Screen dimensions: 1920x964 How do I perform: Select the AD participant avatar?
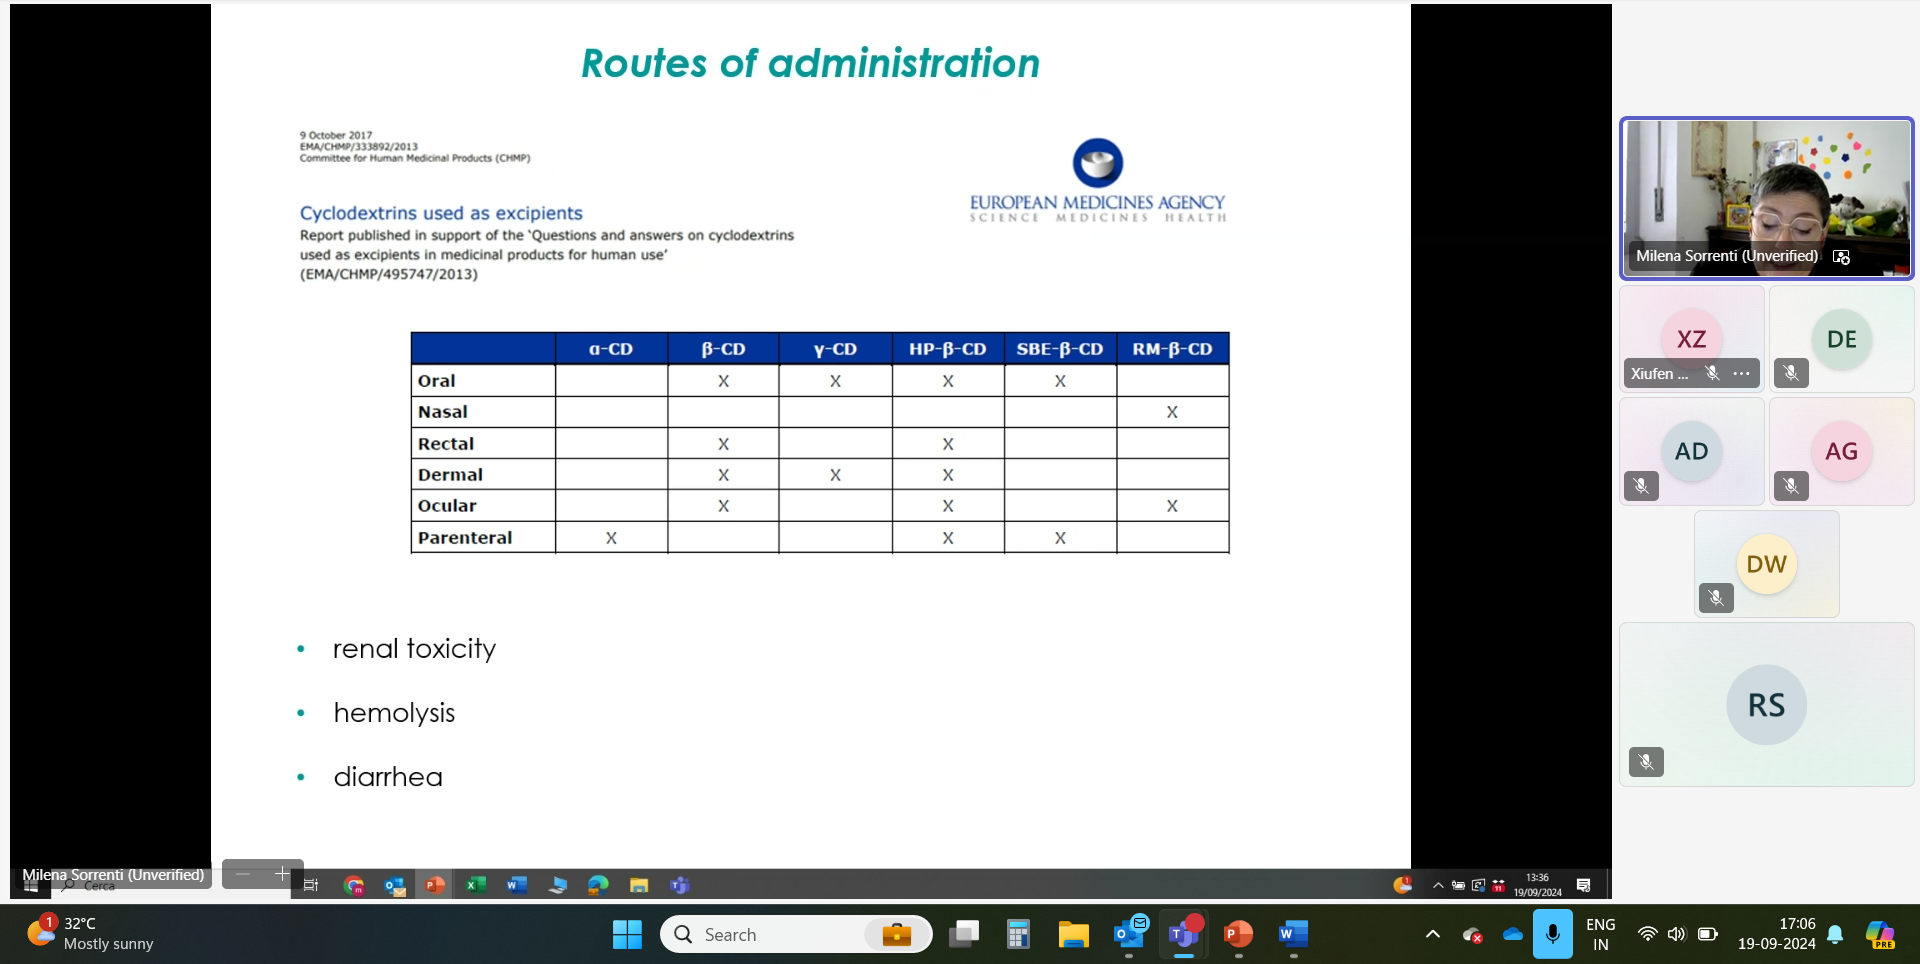[1691, 451]
